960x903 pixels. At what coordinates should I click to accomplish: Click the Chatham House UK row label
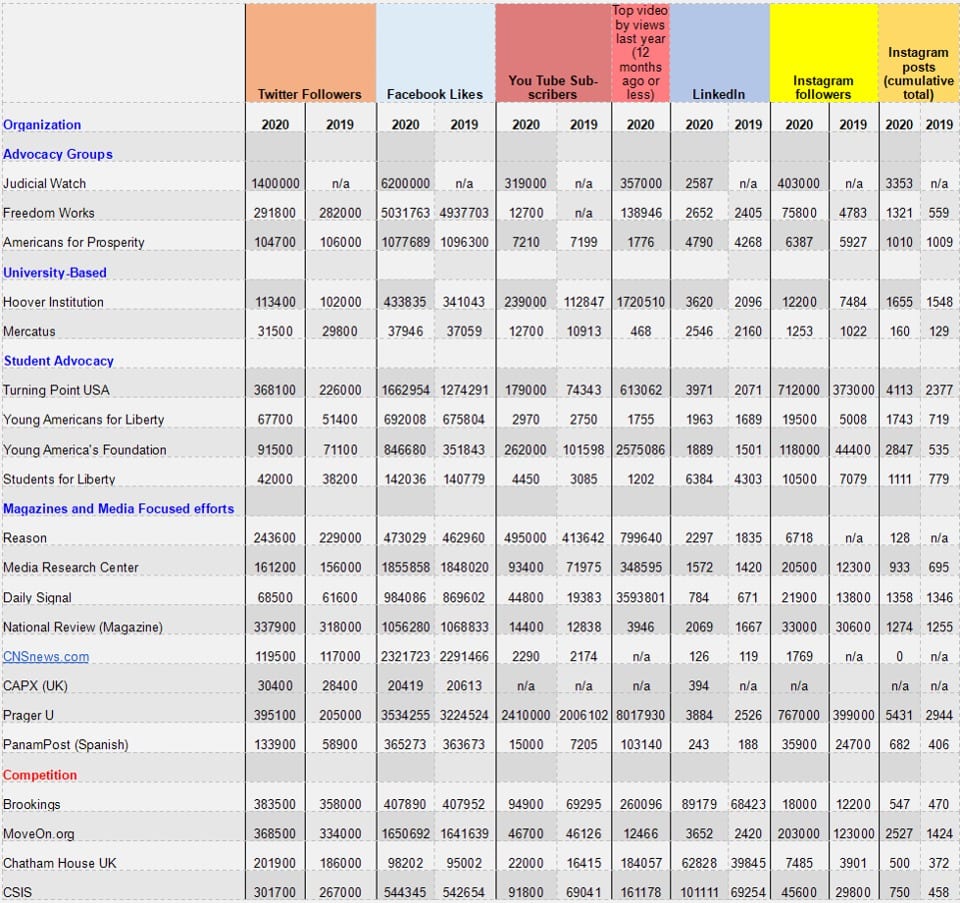click(x=59, y=863)
